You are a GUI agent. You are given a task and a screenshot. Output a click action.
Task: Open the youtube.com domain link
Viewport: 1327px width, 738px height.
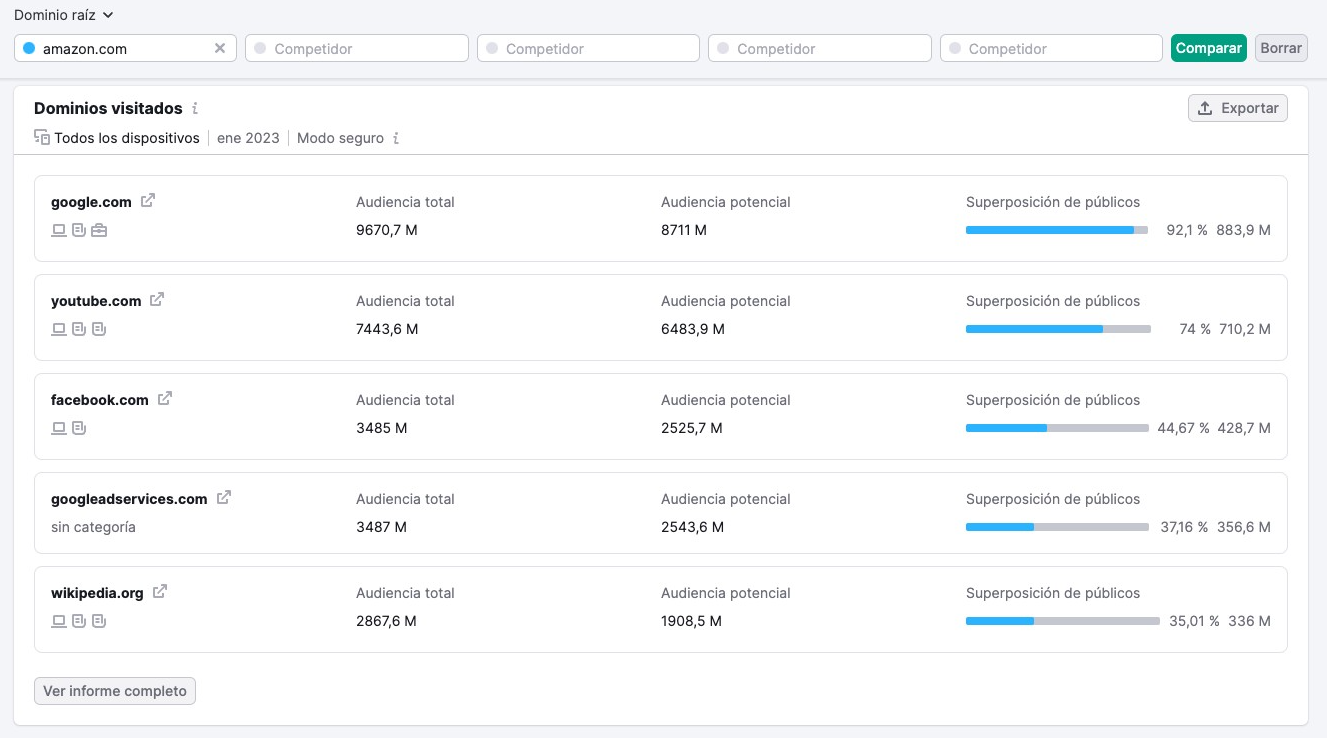point(96,301)
